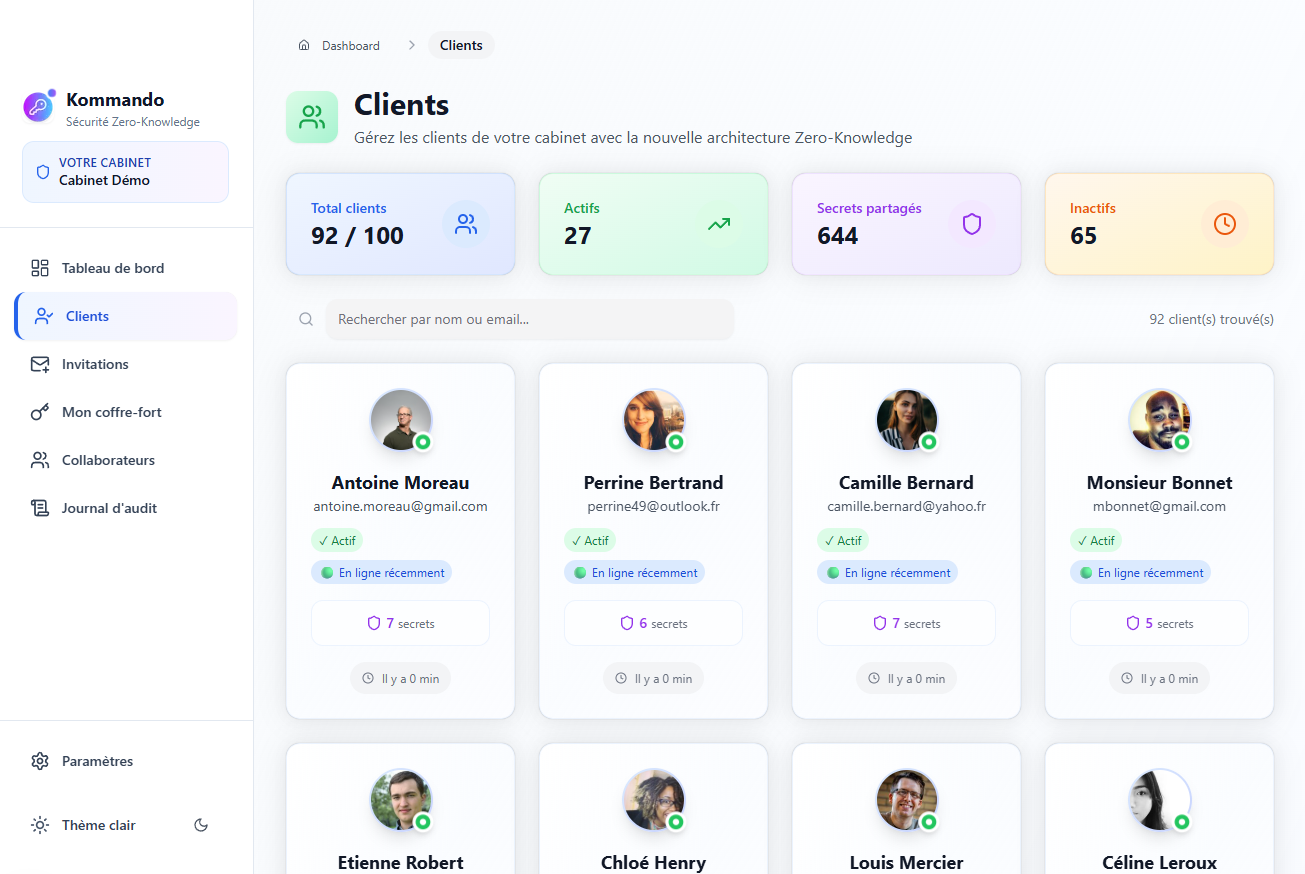Click the Kommando key logo icon
Screen dimensions: 1305x874
(38, 107)
